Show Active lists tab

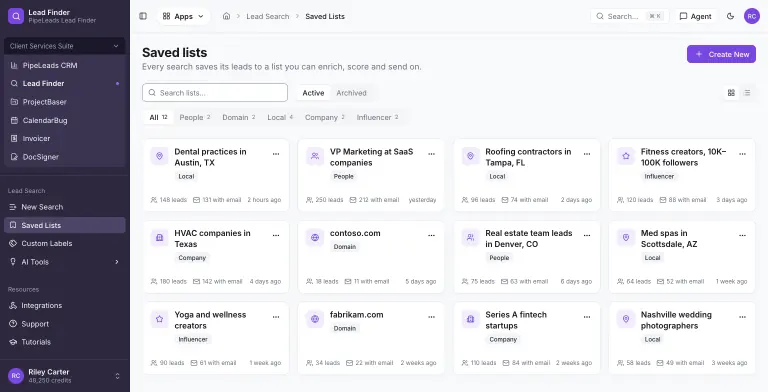pyautogui.click(x=313, y=93)
